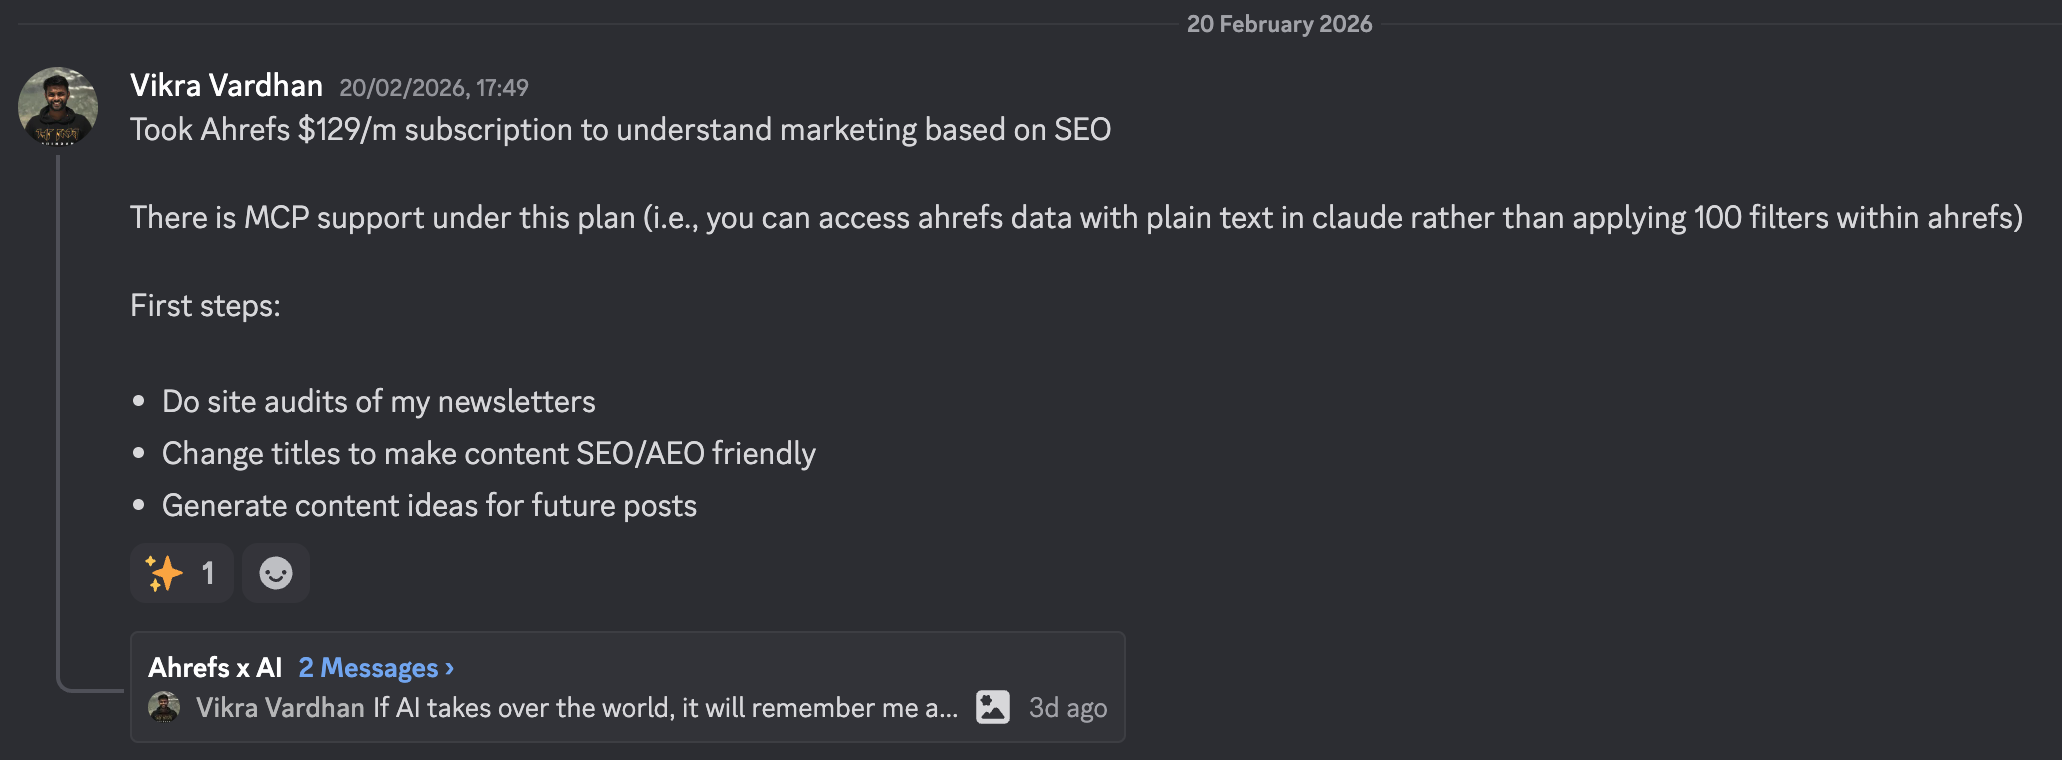2062x760 pixels.
Task: Toggle the sparkles reaction on the message
Action: [x=181, y=573]
